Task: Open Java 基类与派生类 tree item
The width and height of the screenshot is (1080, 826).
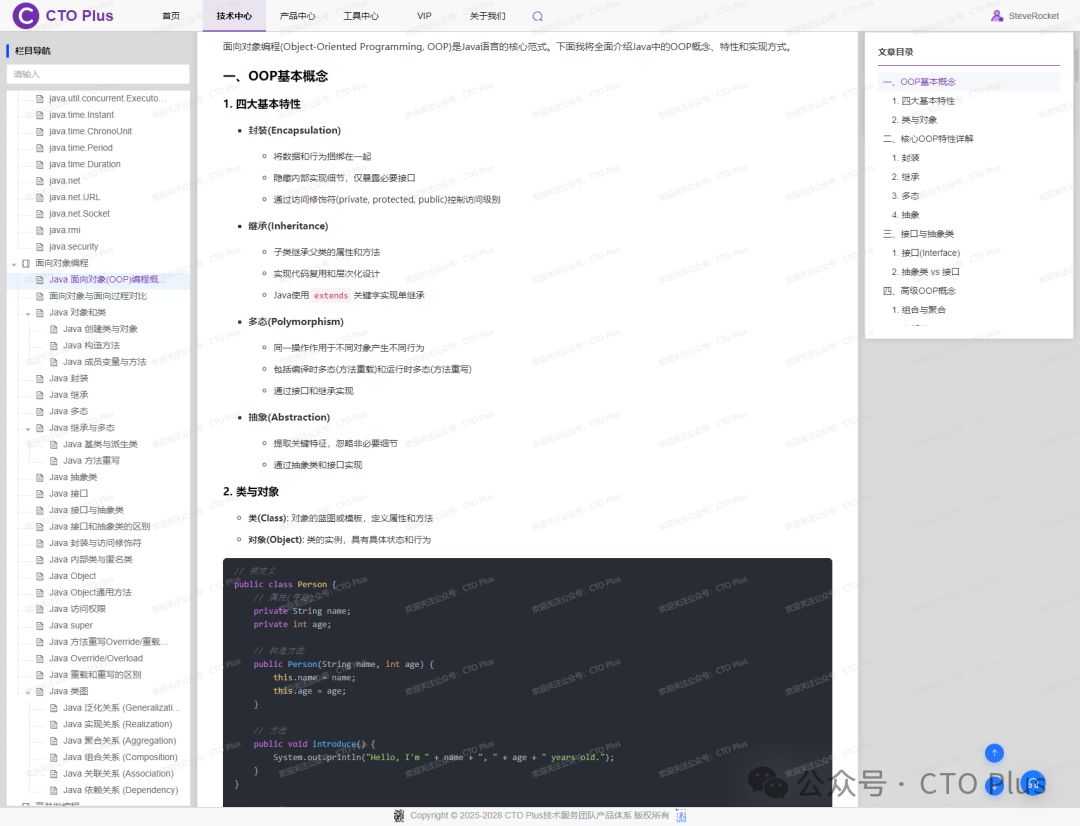Action: [101, 444]
